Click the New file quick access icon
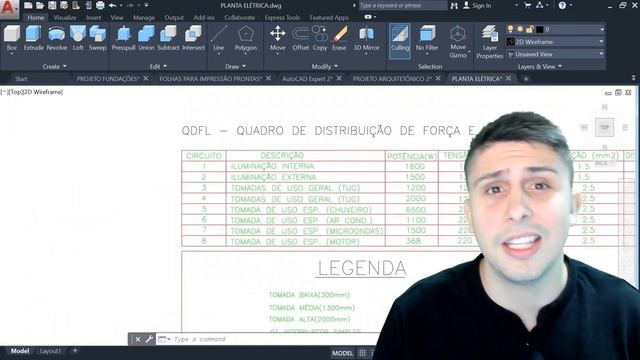This screenshot has width=640, height=360. coord(28,6)
